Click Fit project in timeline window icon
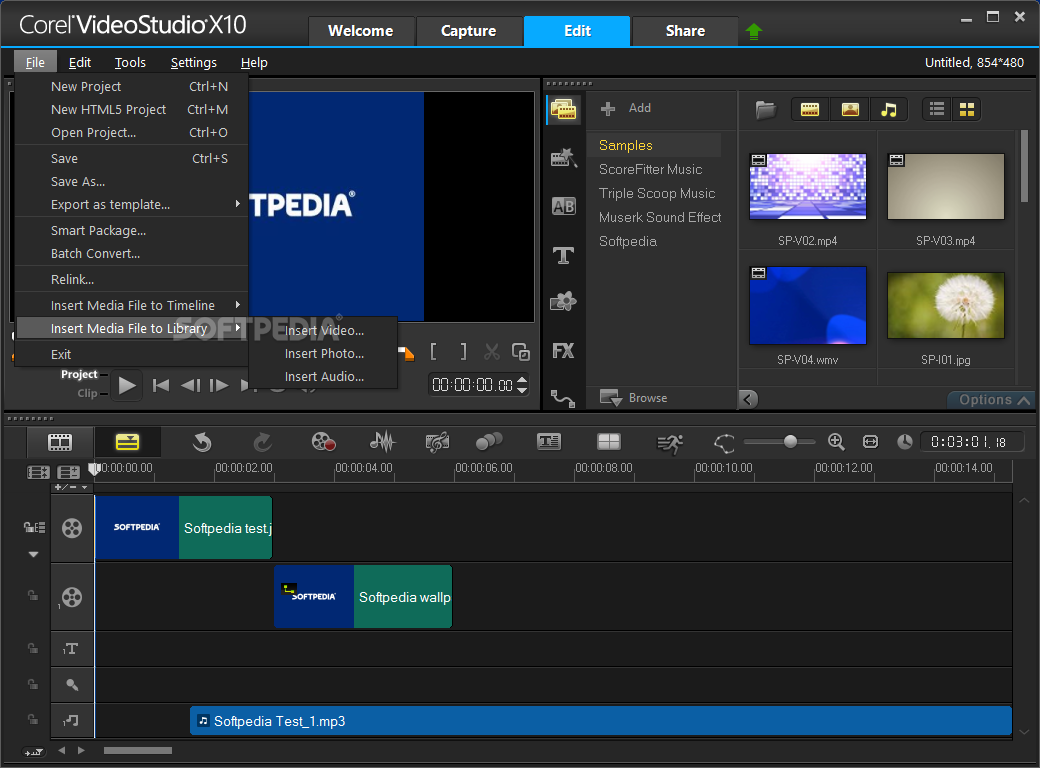1040x768 pixels. coord(870,442)
